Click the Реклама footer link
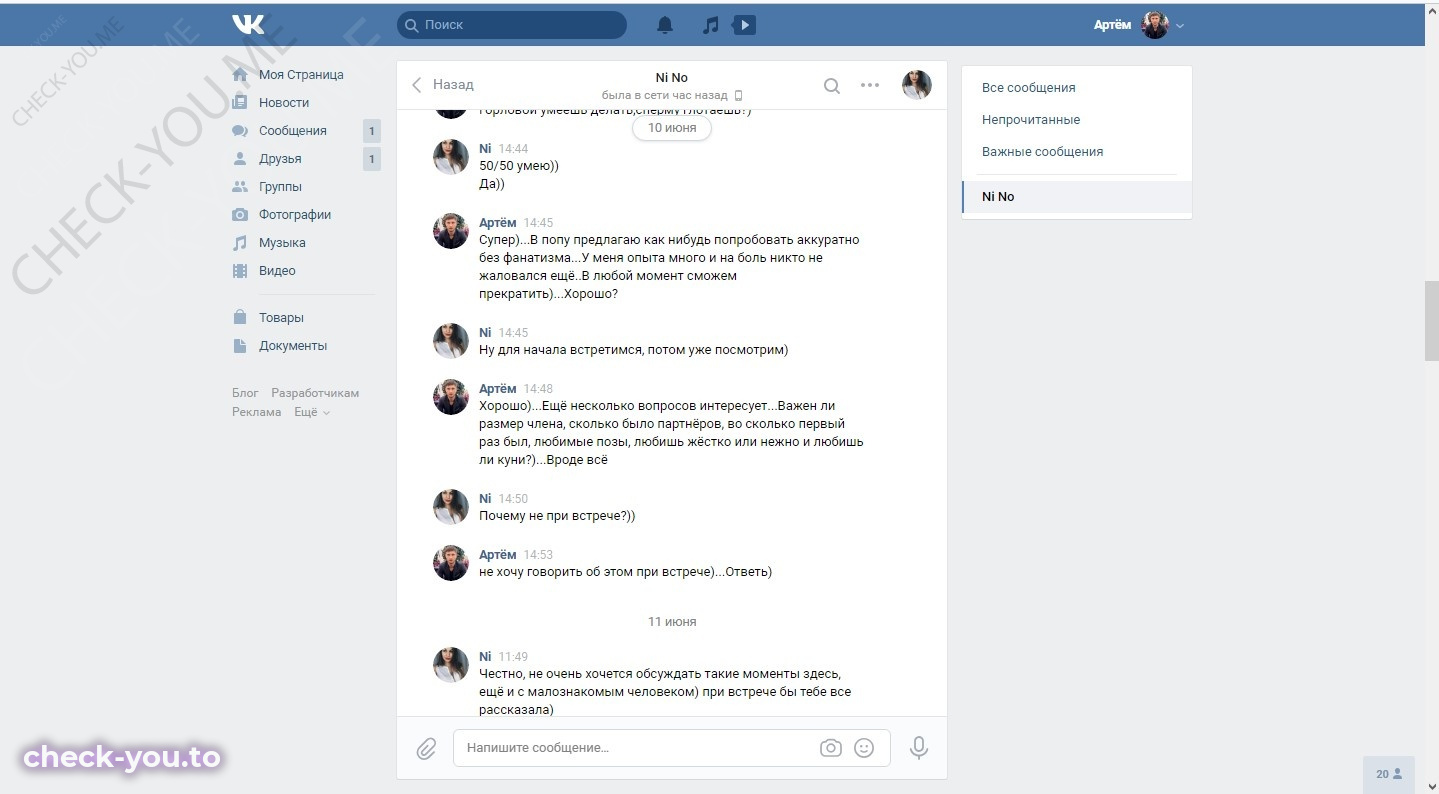 257,412
